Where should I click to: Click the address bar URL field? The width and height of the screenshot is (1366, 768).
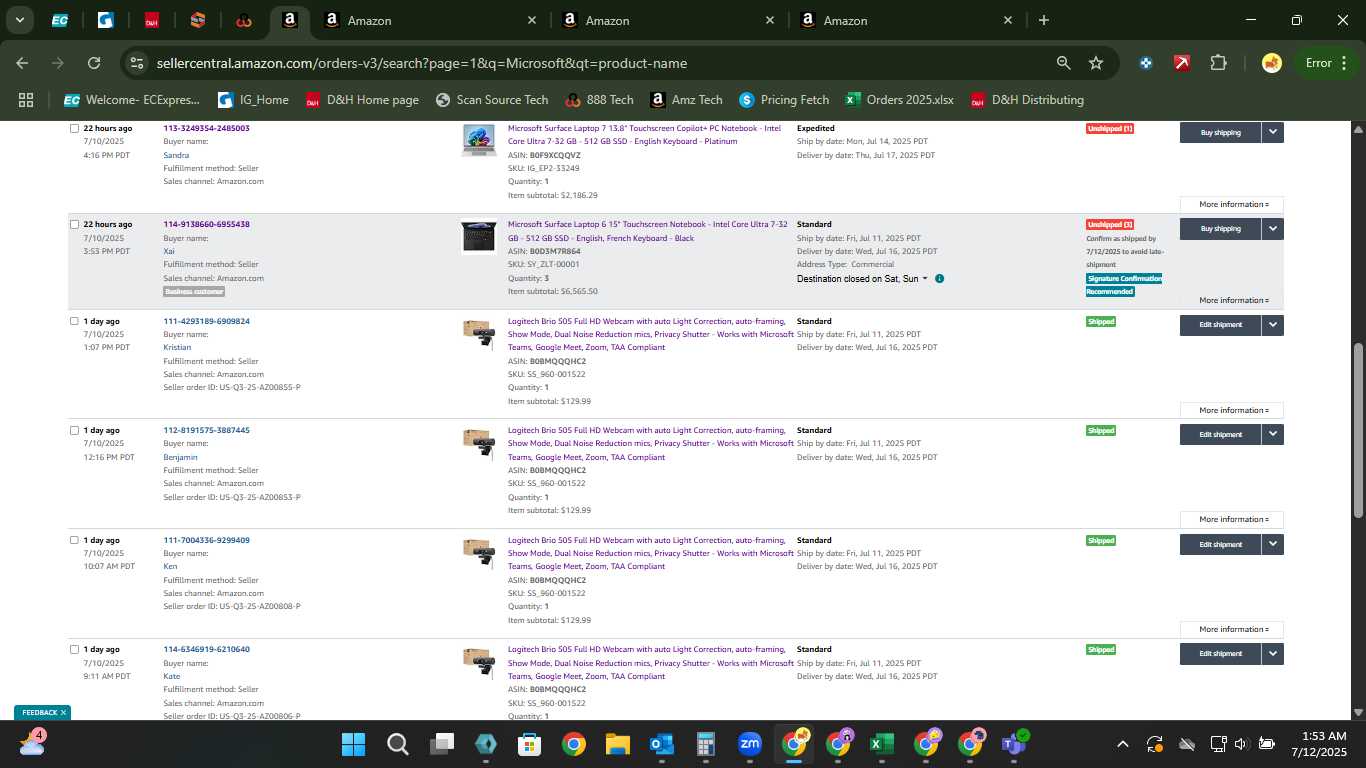(598, 63)
